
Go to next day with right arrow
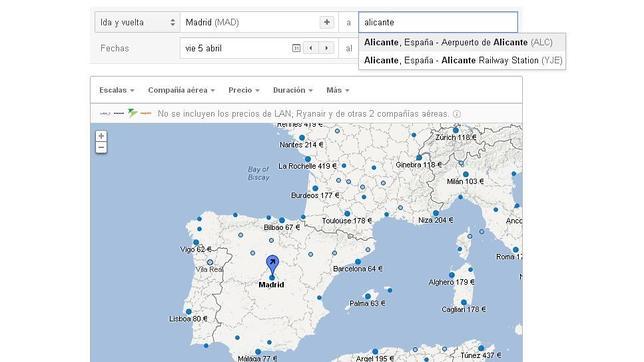[327, 48]
